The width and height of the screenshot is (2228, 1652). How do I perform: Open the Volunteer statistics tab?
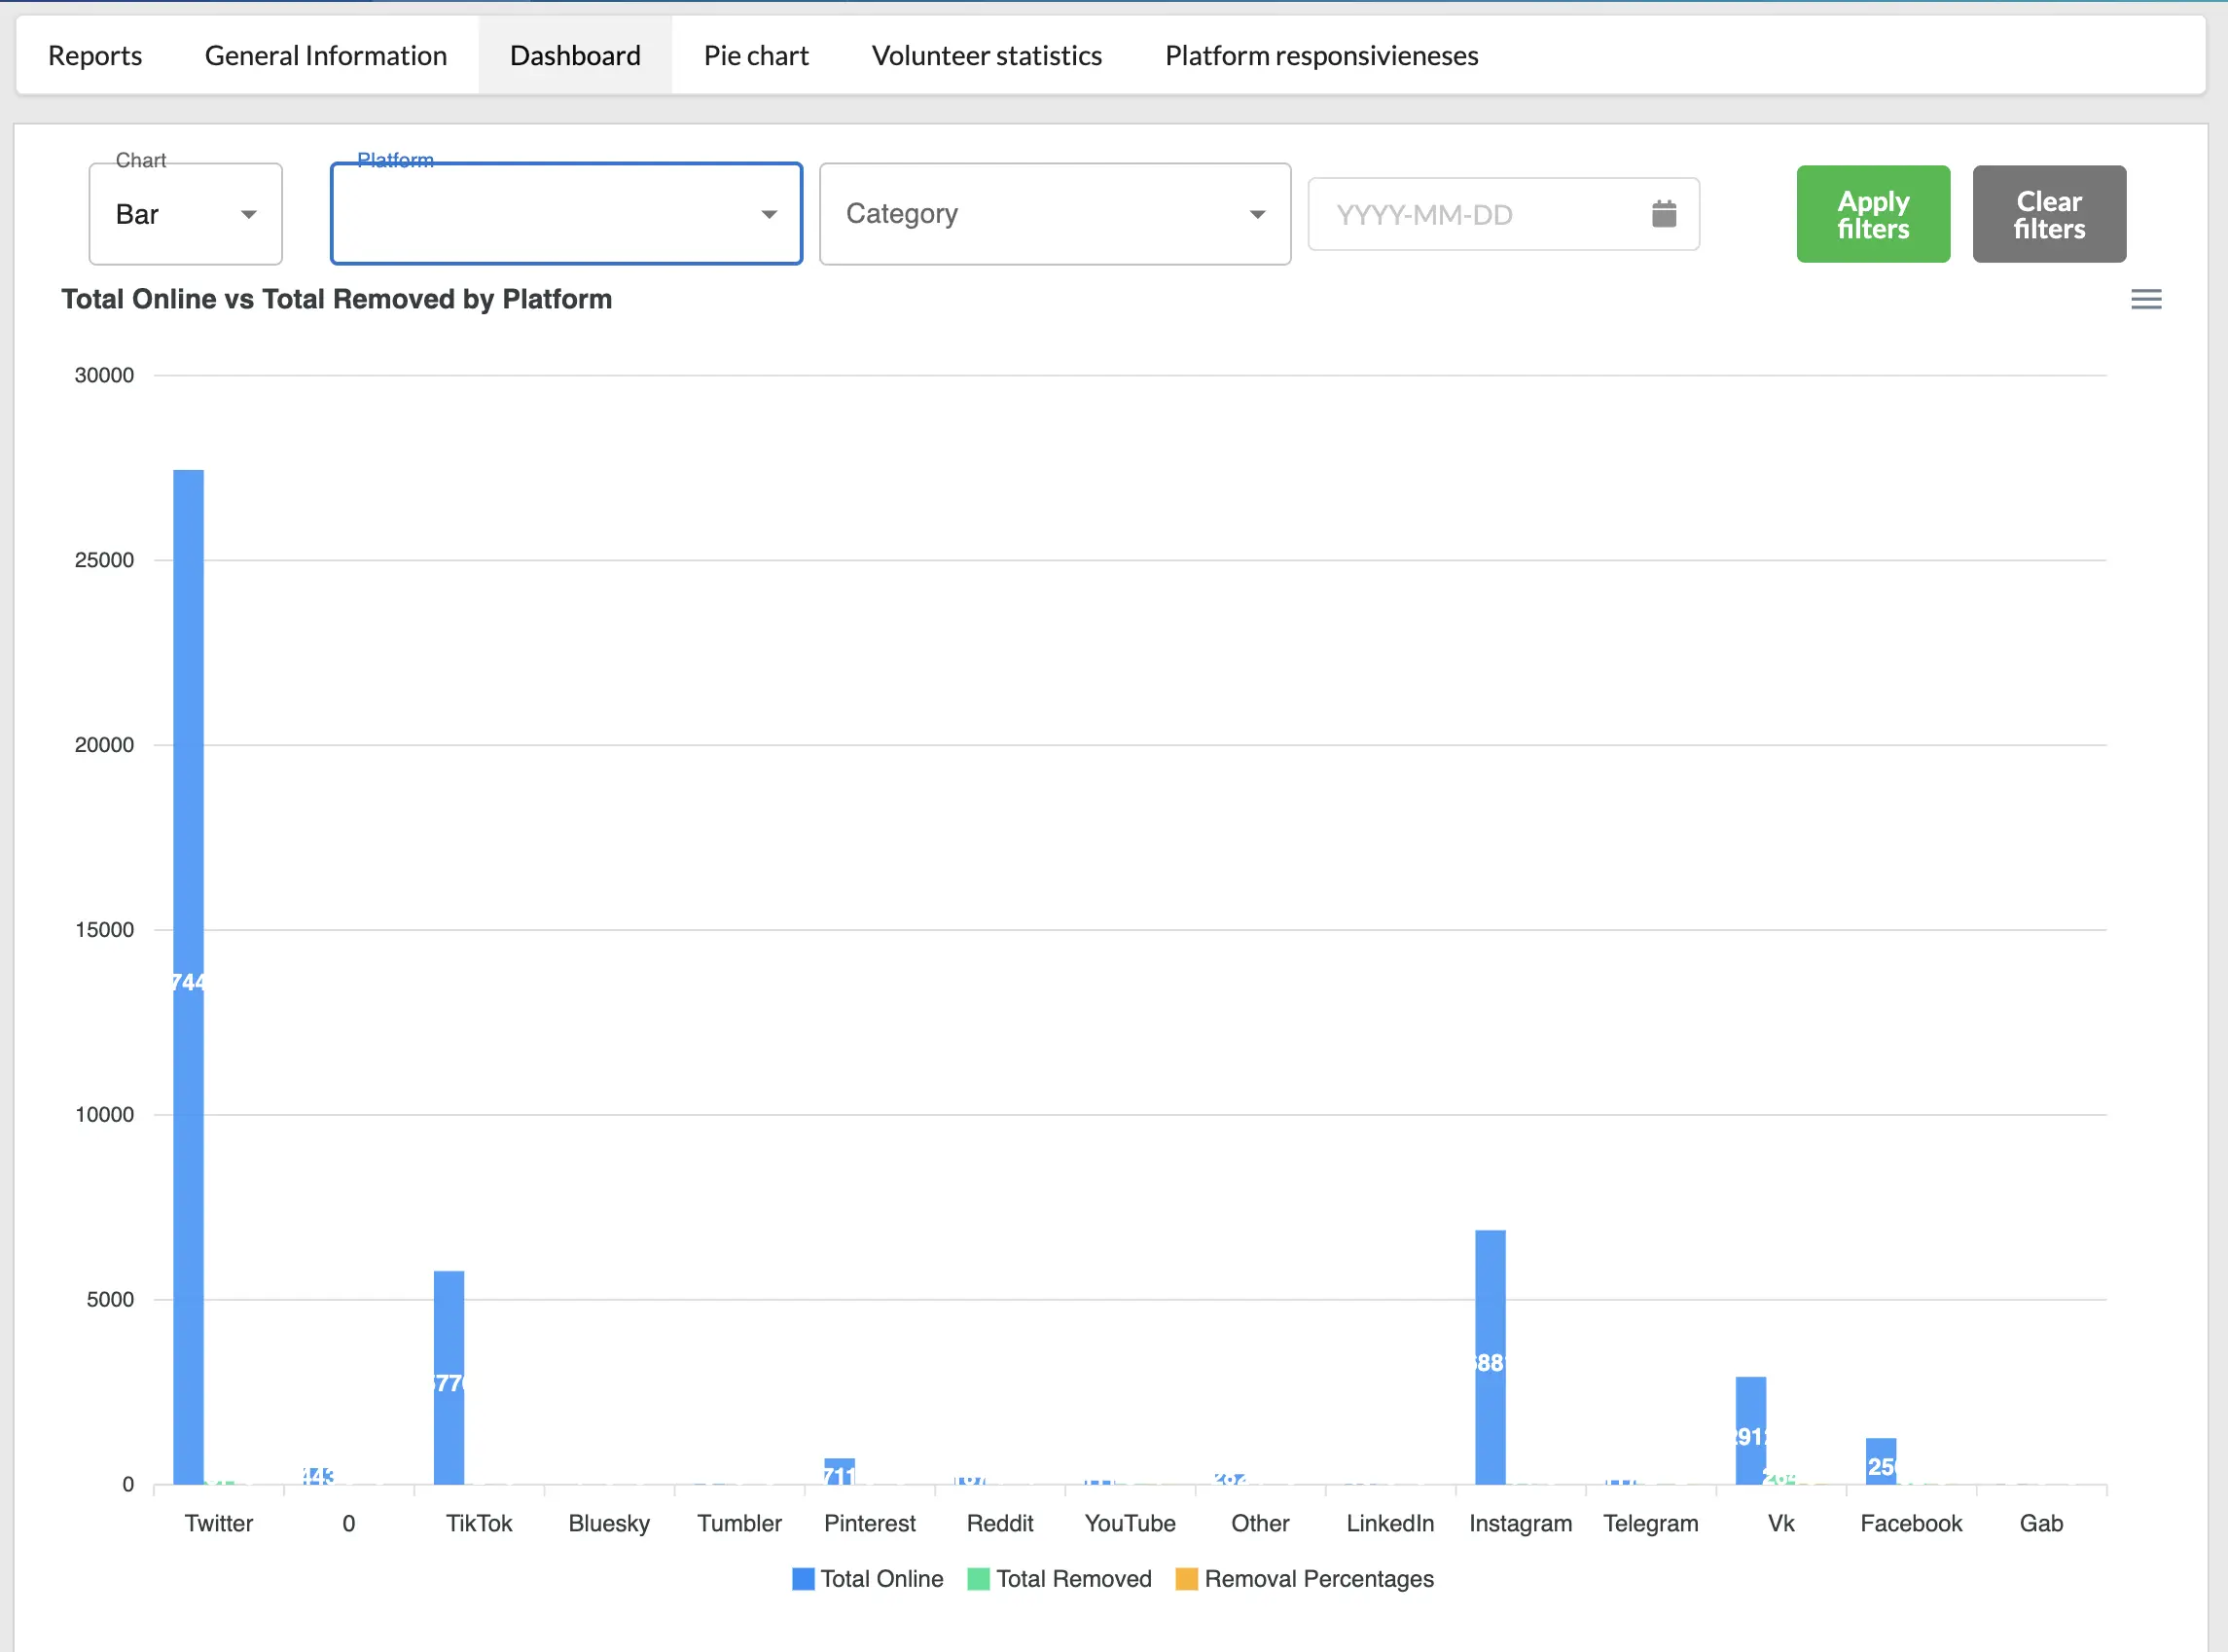pos(987,55)
